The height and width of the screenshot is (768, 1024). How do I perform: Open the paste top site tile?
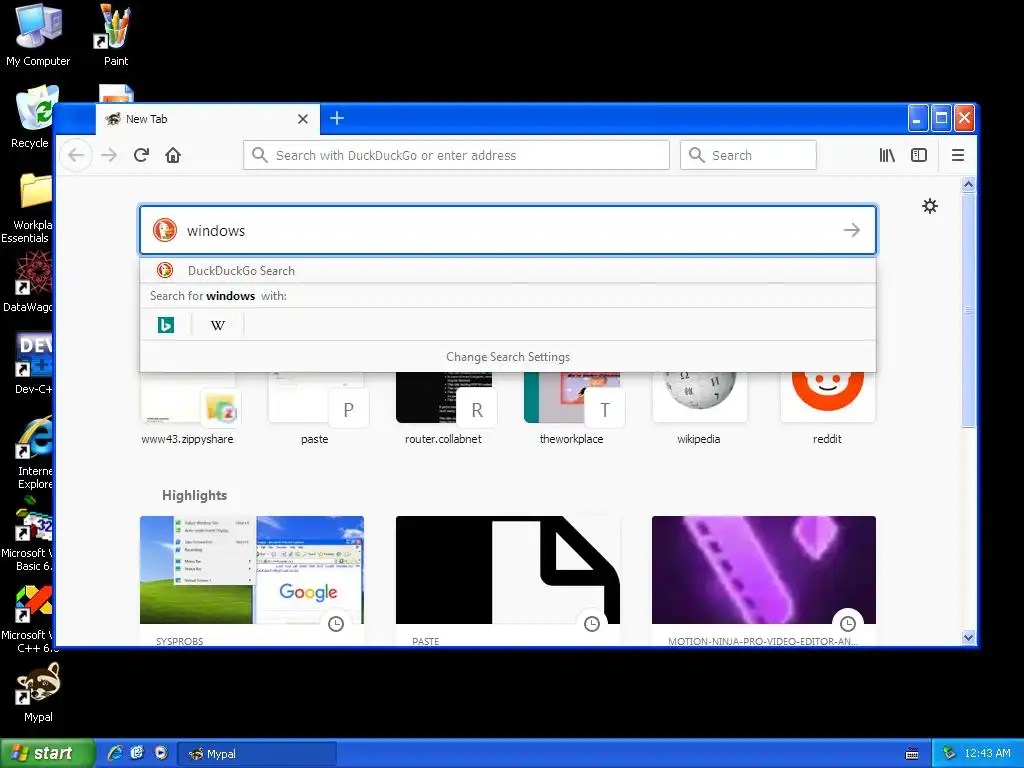tap(315, 408)
